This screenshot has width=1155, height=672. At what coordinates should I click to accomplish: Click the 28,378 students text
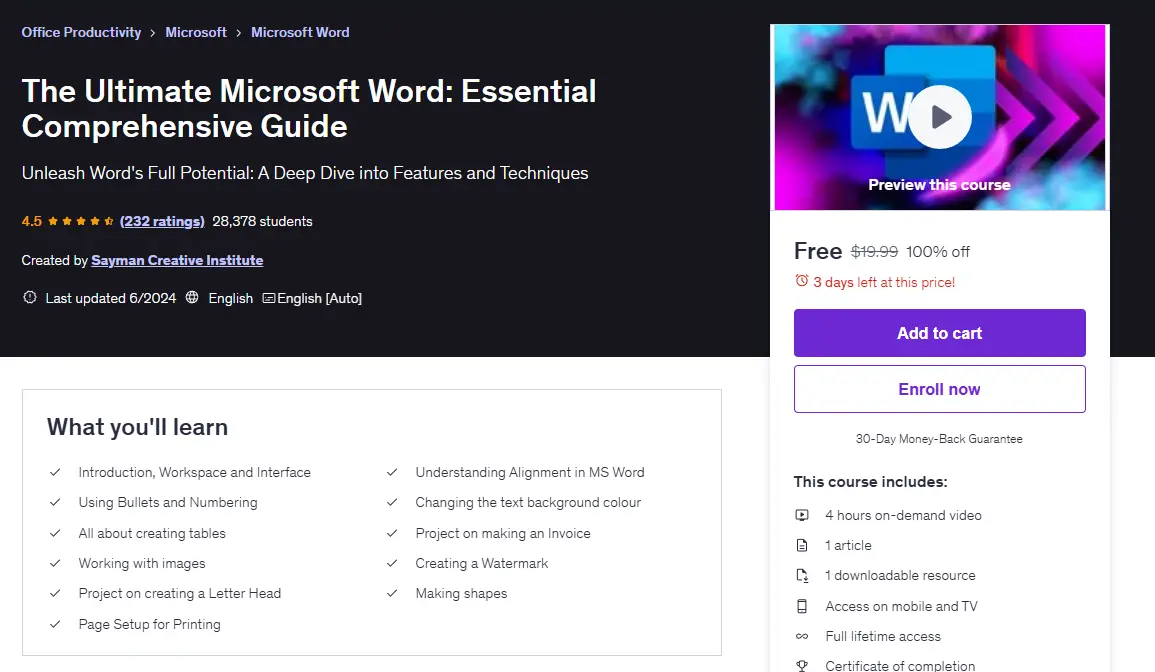pos(262,221)
